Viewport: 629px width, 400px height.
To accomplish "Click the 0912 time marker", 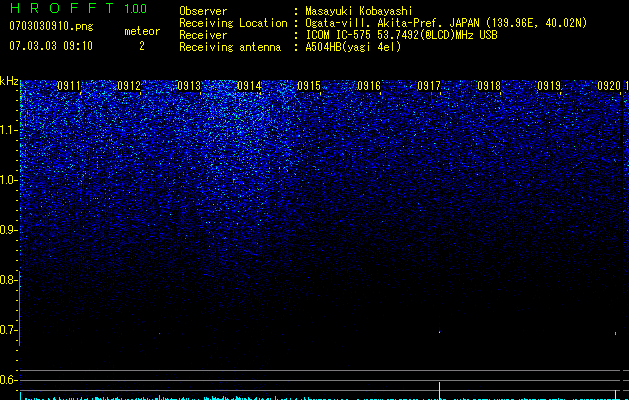I will pos(129,86).
